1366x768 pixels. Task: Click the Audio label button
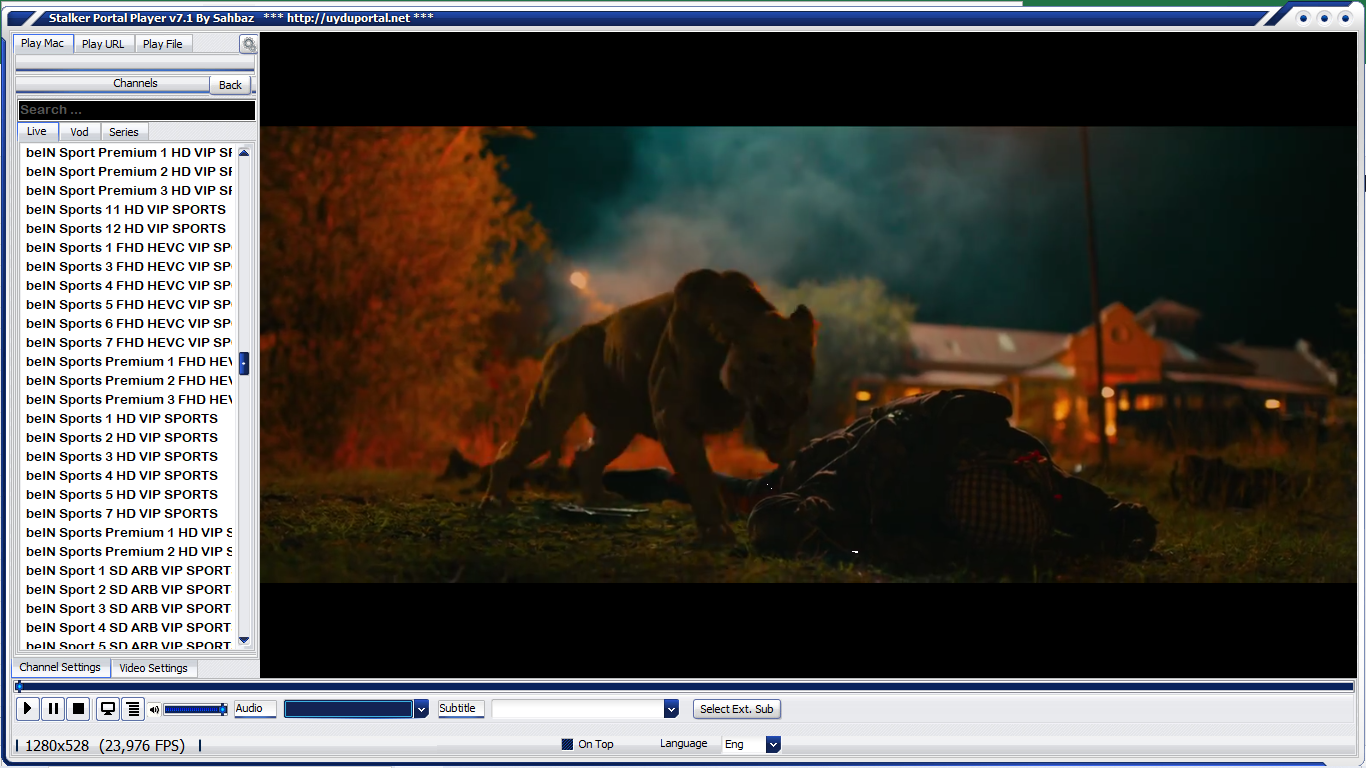[x=255, y=708]
